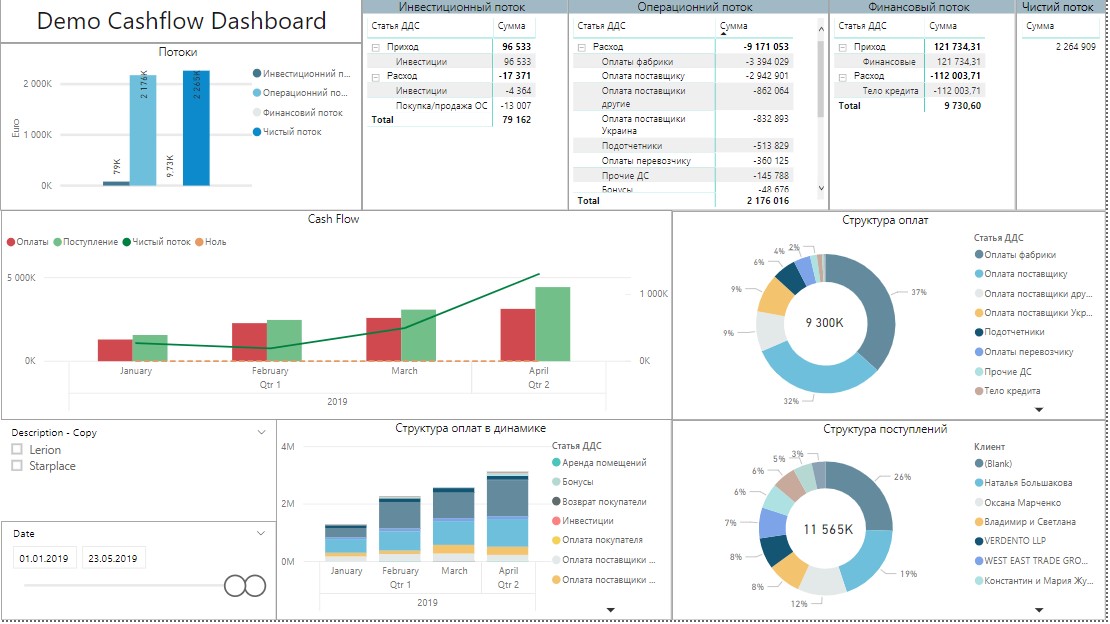1110x624 pixels.
Task: Select the Оплаты фабрики legend marker
Action: click(x=979, y=255)
